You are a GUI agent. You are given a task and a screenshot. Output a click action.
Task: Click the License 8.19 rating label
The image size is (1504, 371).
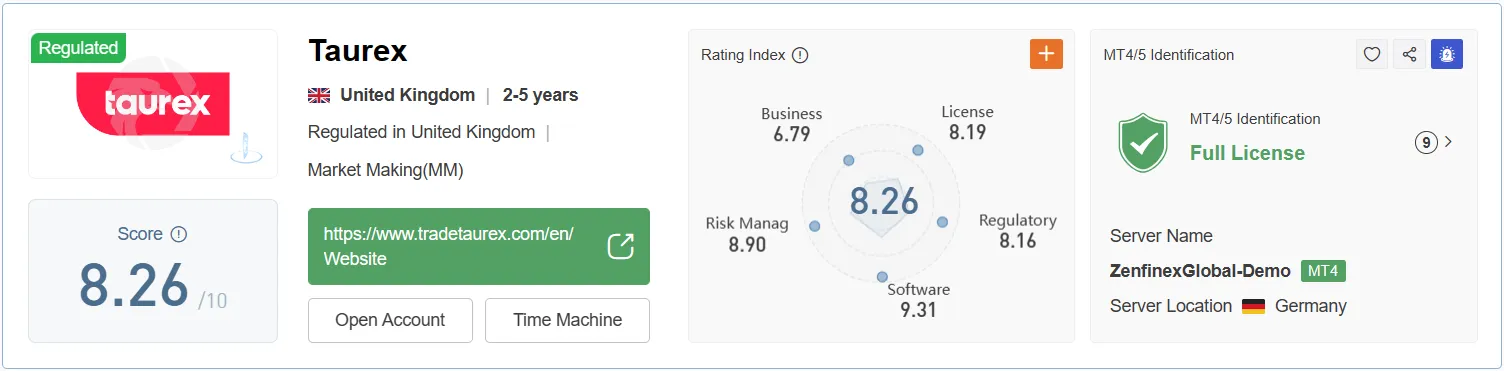point(967,122)
